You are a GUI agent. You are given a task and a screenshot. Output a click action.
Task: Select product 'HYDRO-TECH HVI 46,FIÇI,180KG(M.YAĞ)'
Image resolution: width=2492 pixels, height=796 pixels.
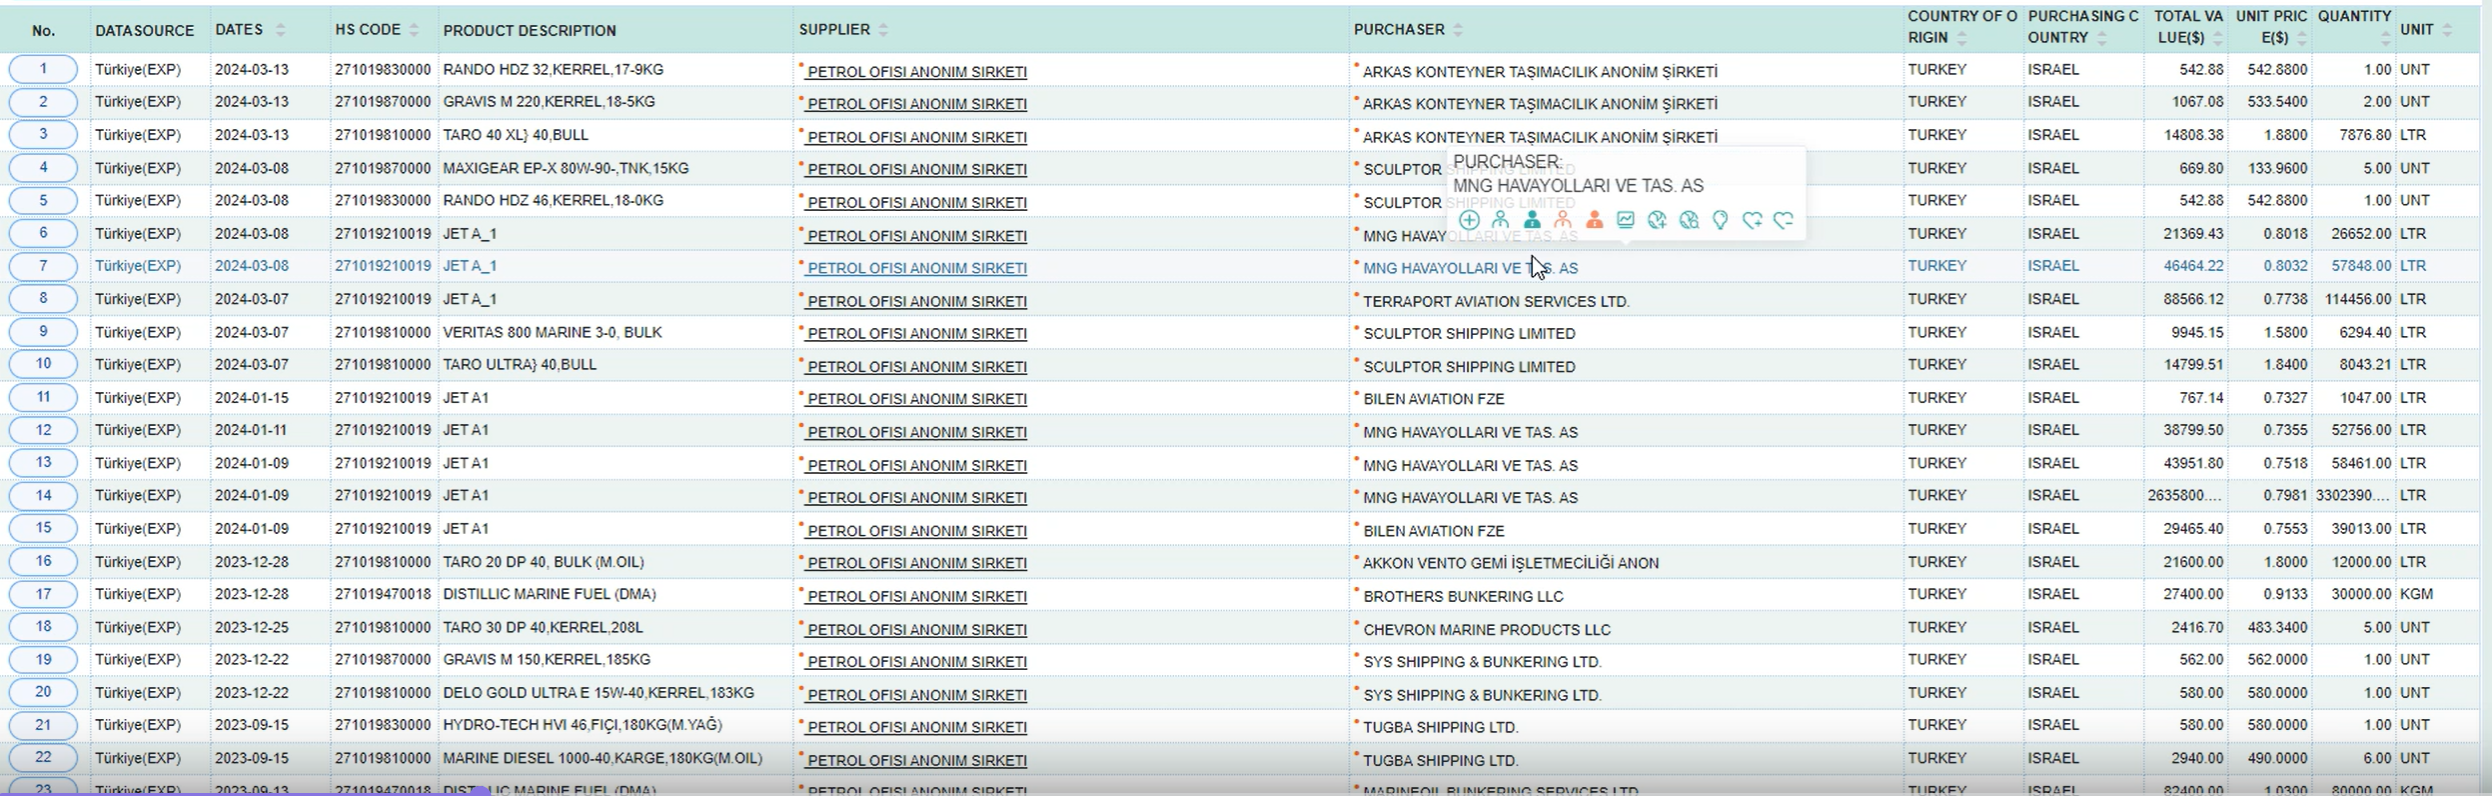point(582,725)
